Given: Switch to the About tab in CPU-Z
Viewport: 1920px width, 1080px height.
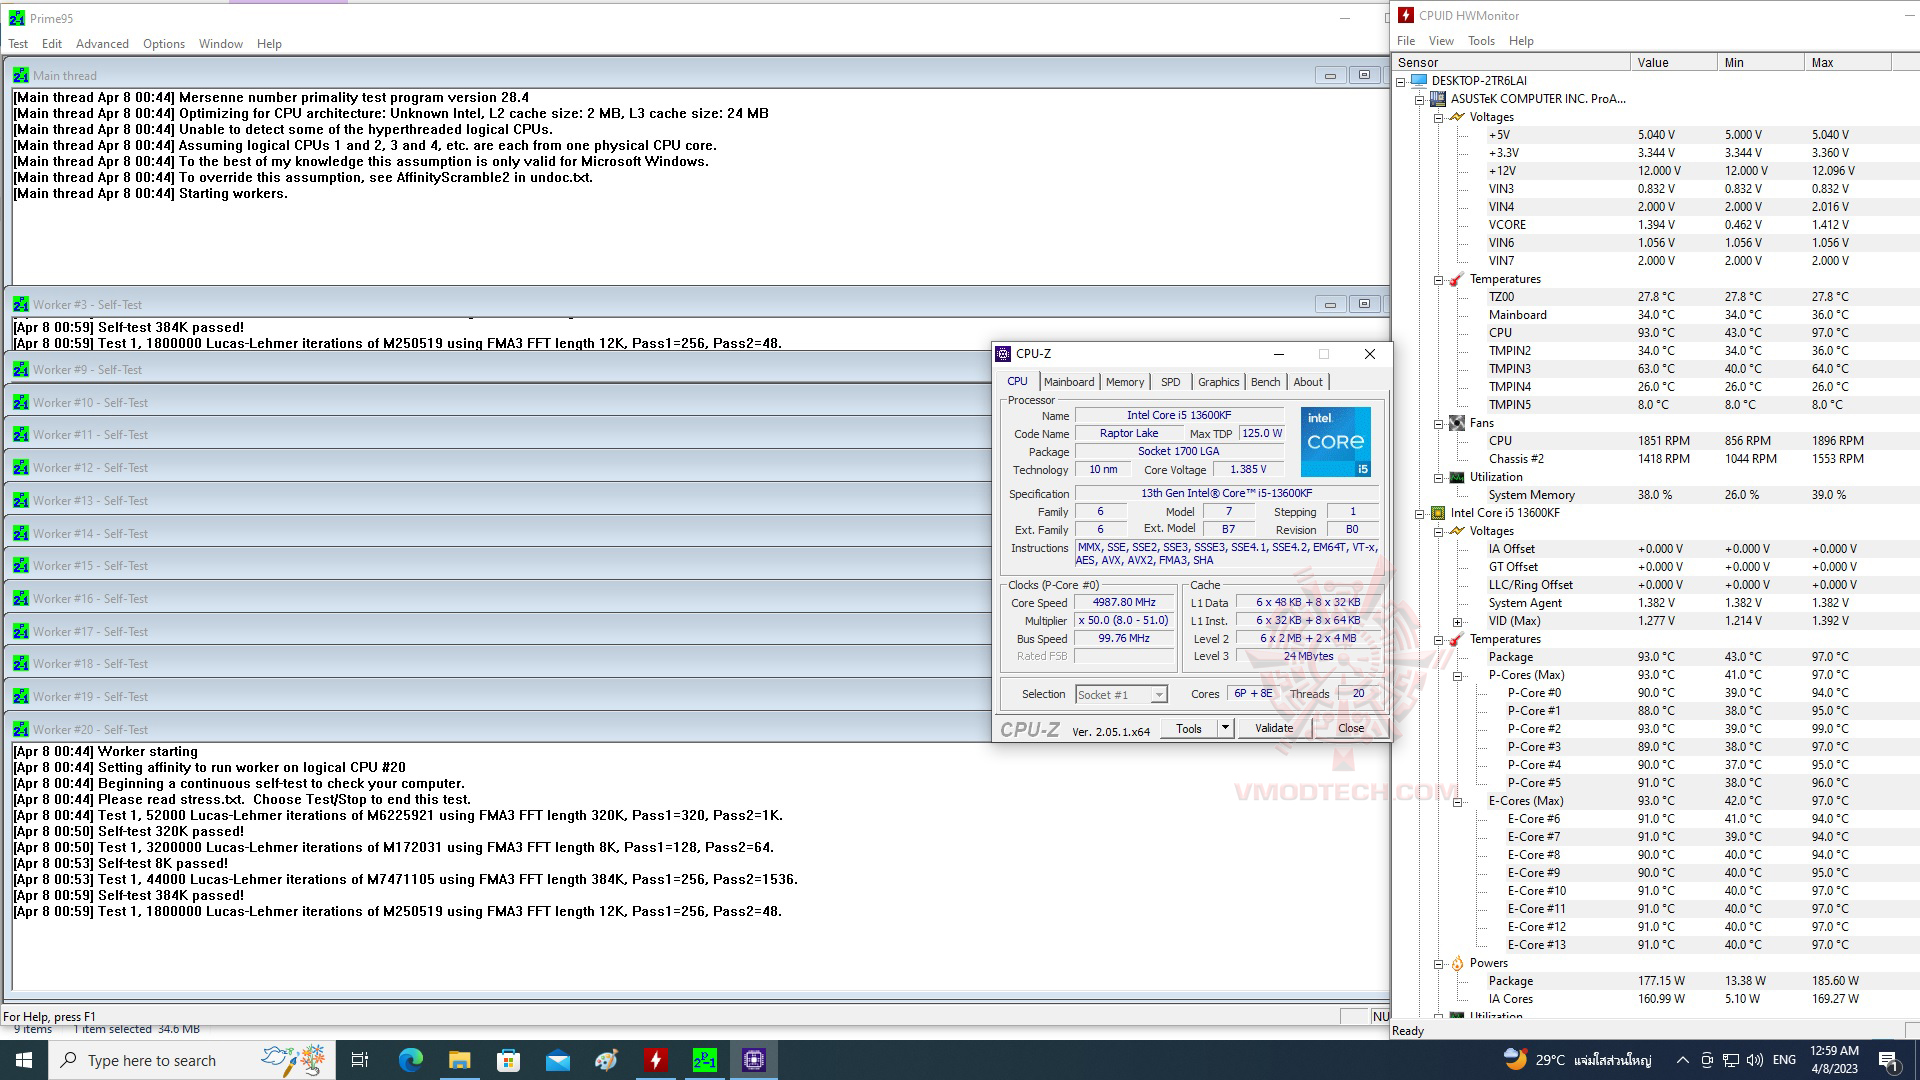Looking at the screenshot, I should tap(1308, 382).
